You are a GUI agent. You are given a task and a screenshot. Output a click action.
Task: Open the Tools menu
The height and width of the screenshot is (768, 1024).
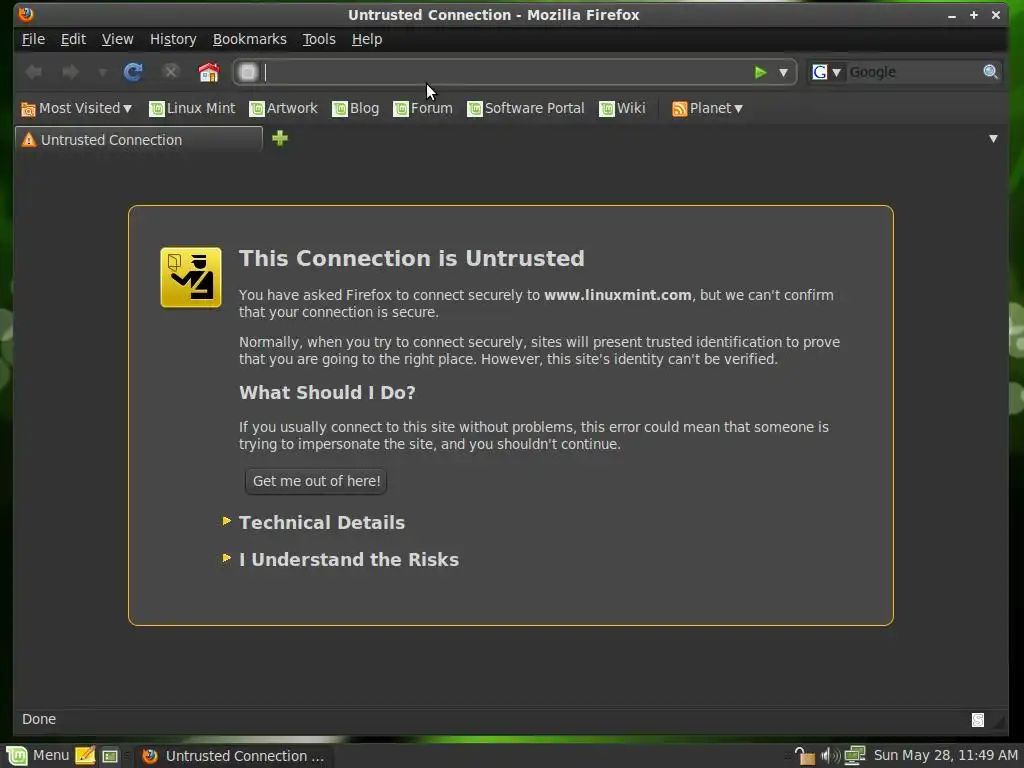click(x=319, y=39)
